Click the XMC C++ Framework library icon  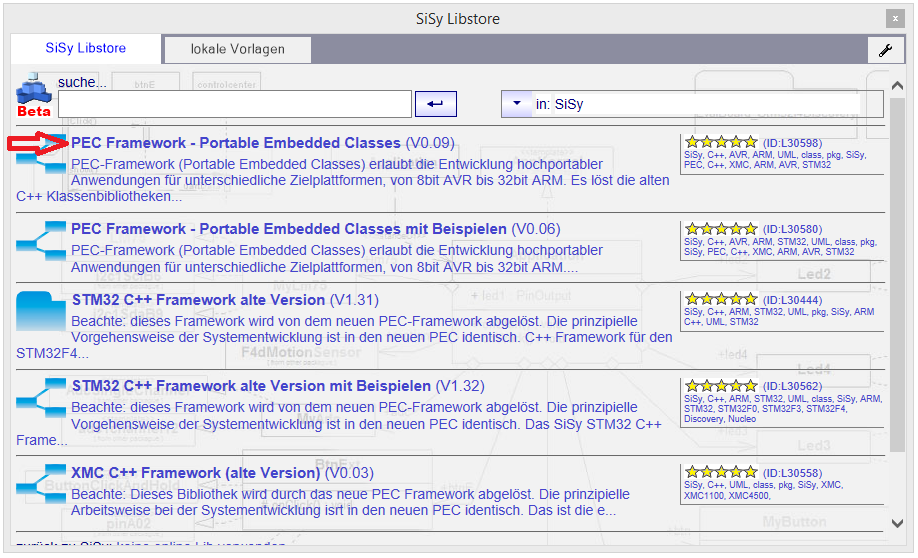tap(42, 485)
